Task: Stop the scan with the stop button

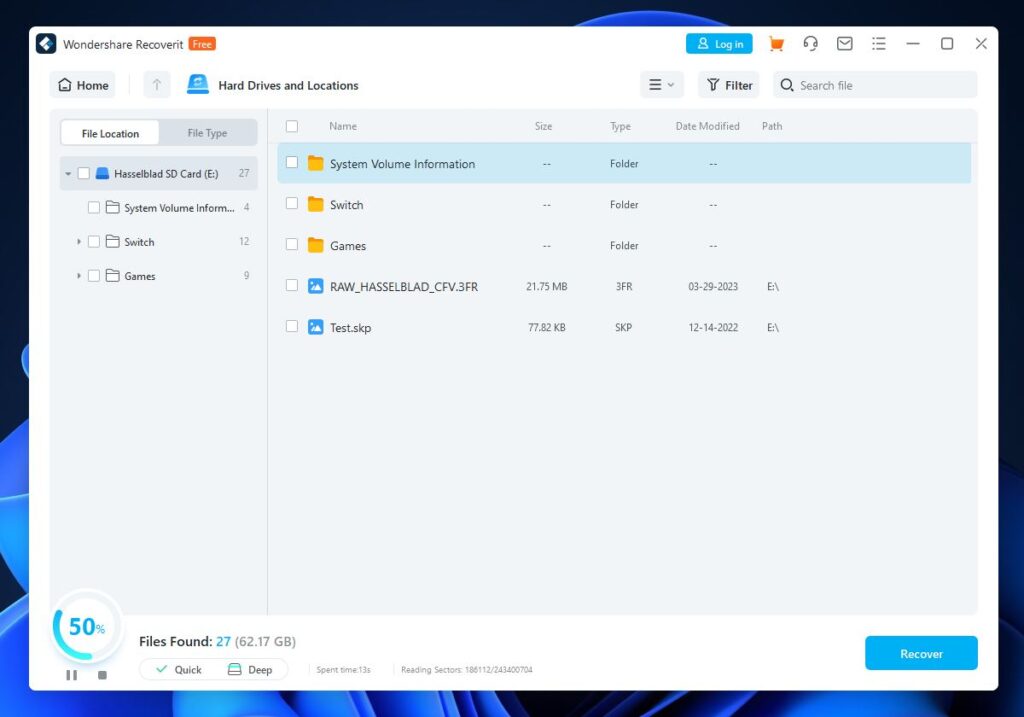Action: click(x=102, y=675)
